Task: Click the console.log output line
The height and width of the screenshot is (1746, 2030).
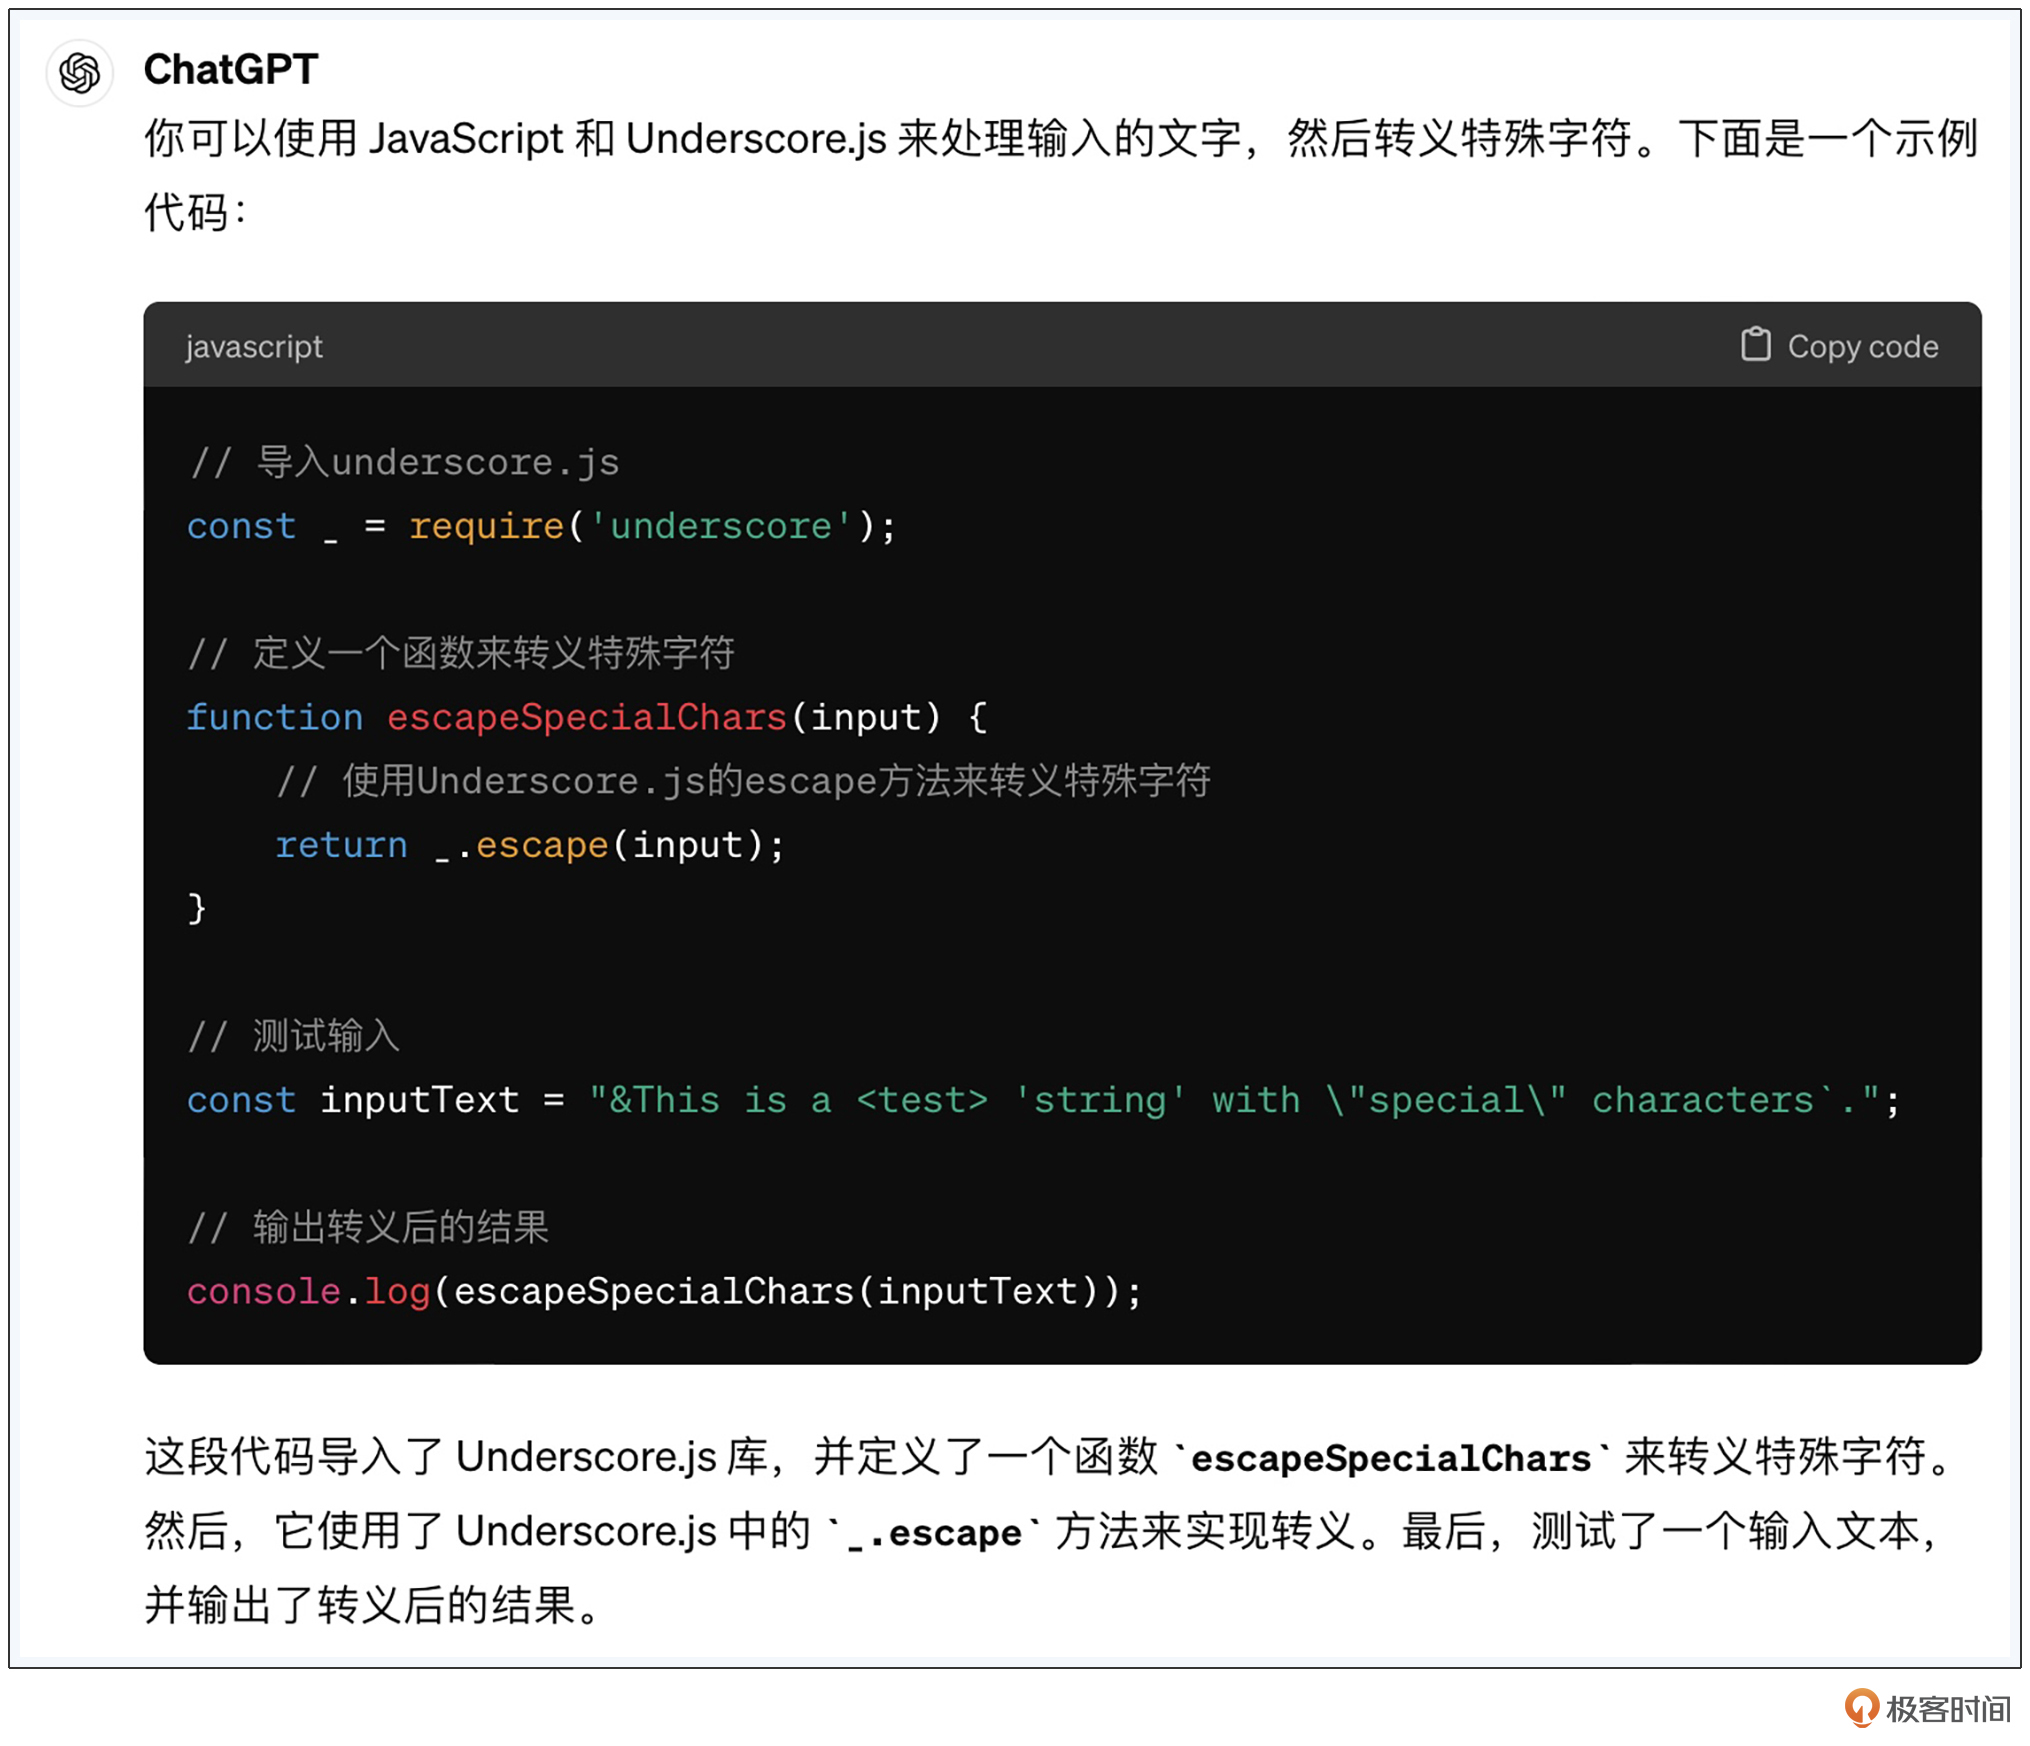Action: pyautogui.click(x=664, y=1291)
